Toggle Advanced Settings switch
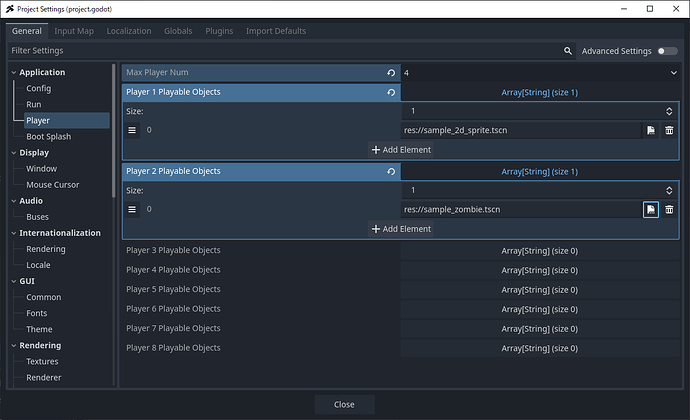This screenshot has height=420, width=690. pos(666,51)
